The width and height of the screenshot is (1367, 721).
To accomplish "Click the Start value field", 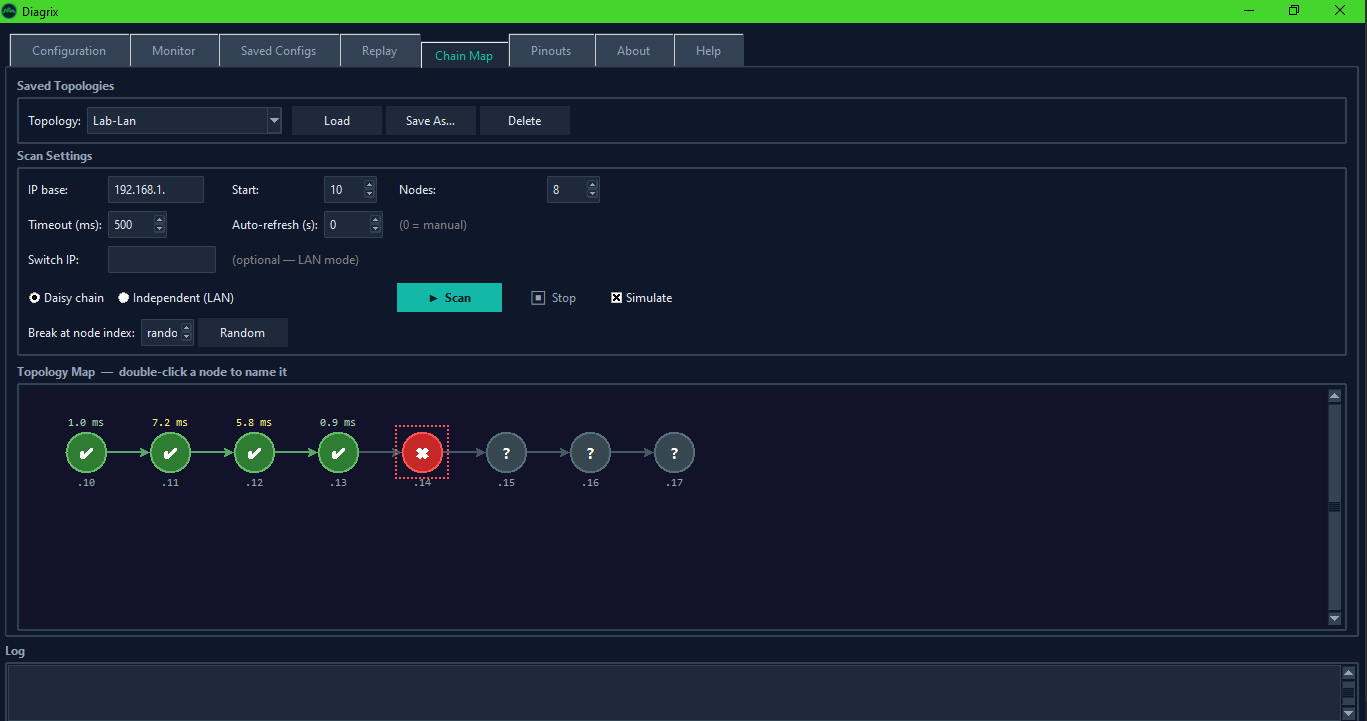I will [344, 190].
